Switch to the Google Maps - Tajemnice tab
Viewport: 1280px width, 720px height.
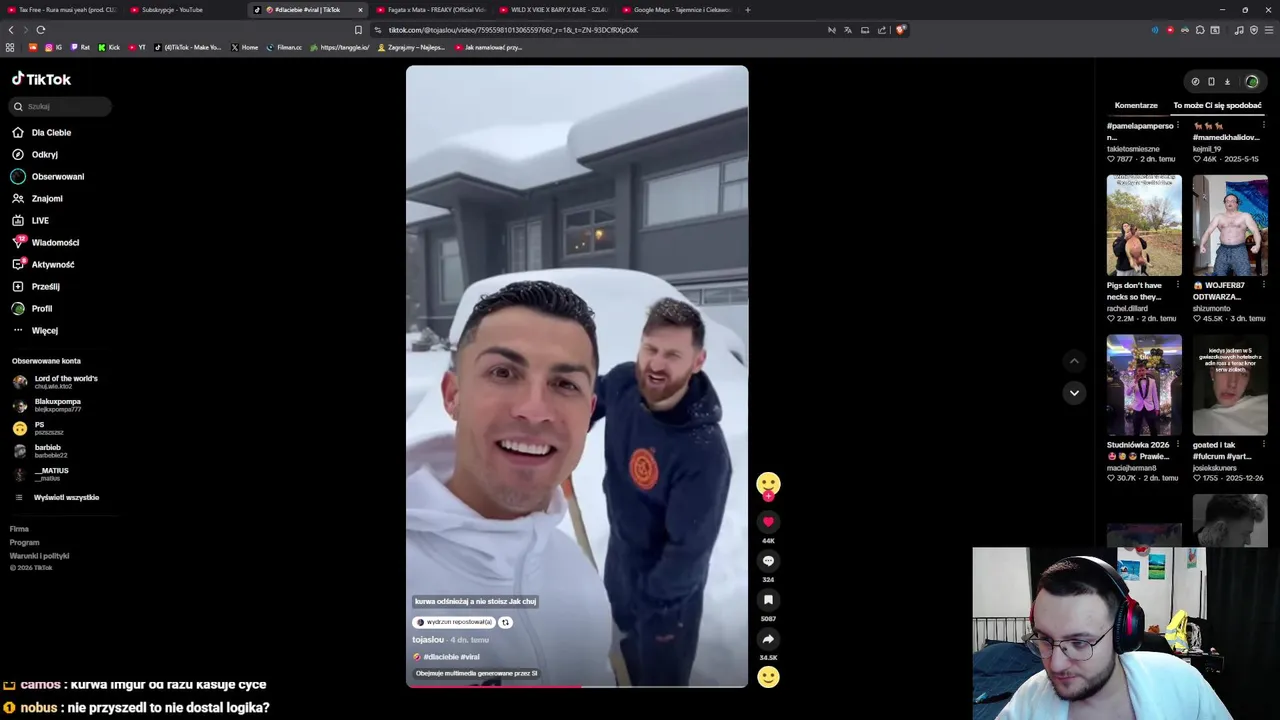tap(675, 10)
